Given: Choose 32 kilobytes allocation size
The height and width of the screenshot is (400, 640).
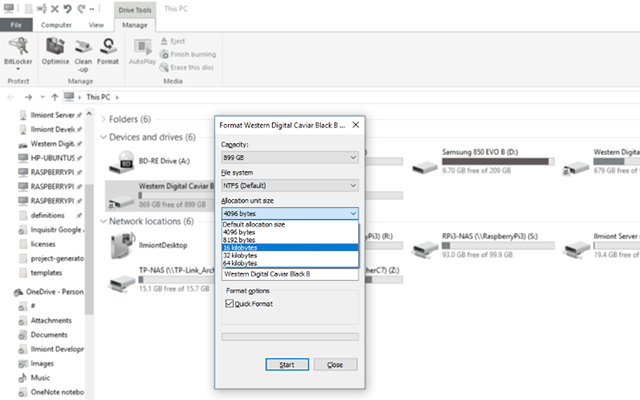Looking at the screenshot, I should 290,256.
